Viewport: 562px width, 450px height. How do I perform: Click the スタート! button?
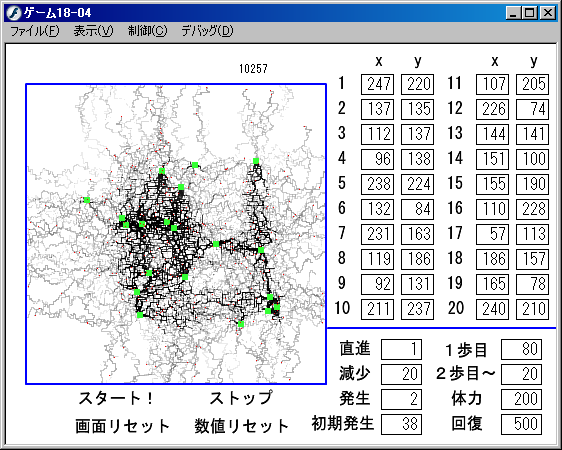116,398
